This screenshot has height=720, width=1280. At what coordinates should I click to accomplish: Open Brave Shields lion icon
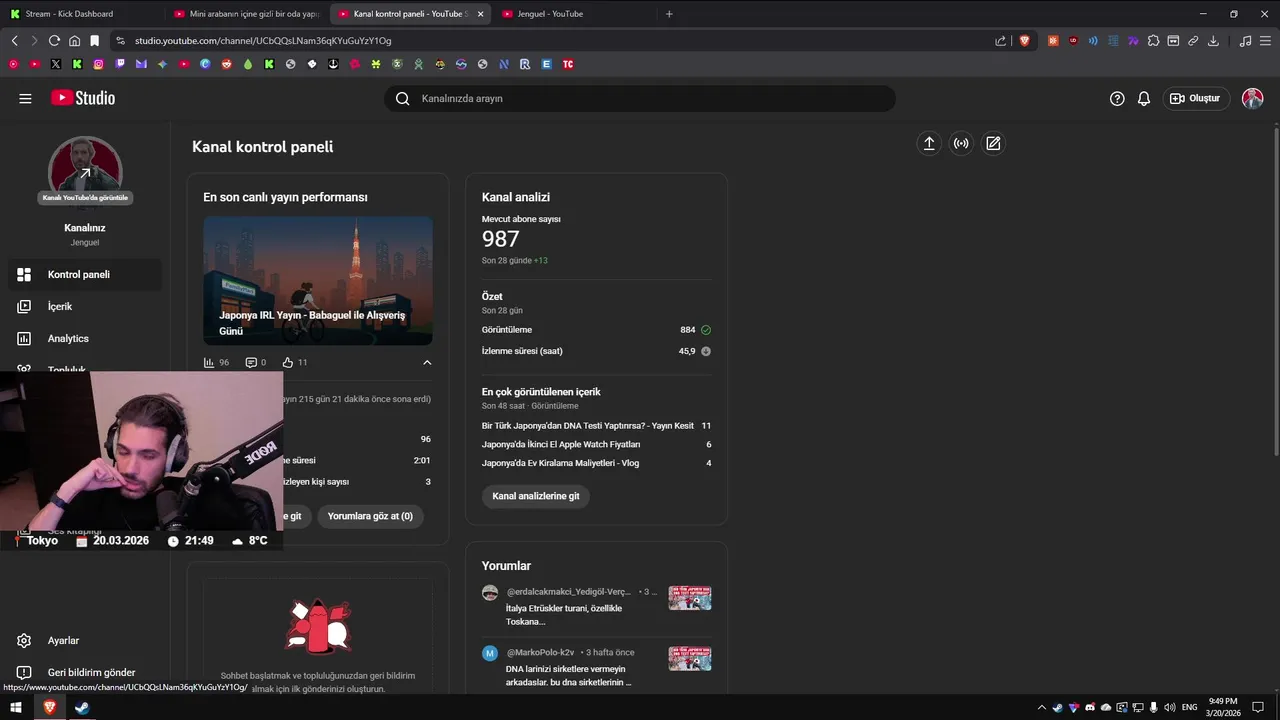click(x=1024, y=41)
